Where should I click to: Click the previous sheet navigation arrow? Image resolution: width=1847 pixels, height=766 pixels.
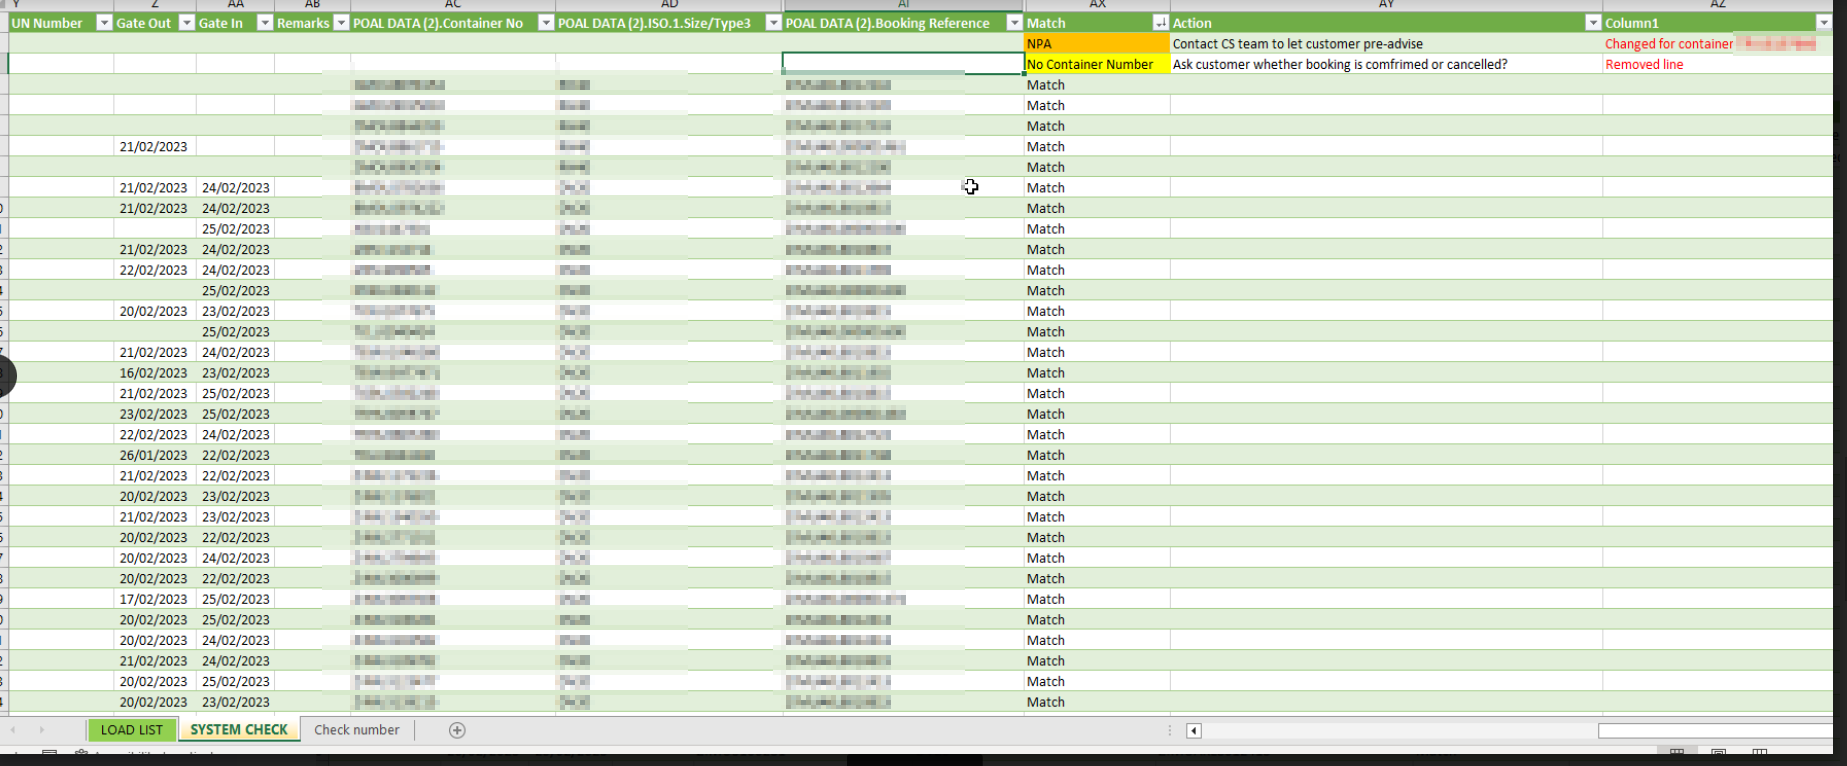coord(13,730)
